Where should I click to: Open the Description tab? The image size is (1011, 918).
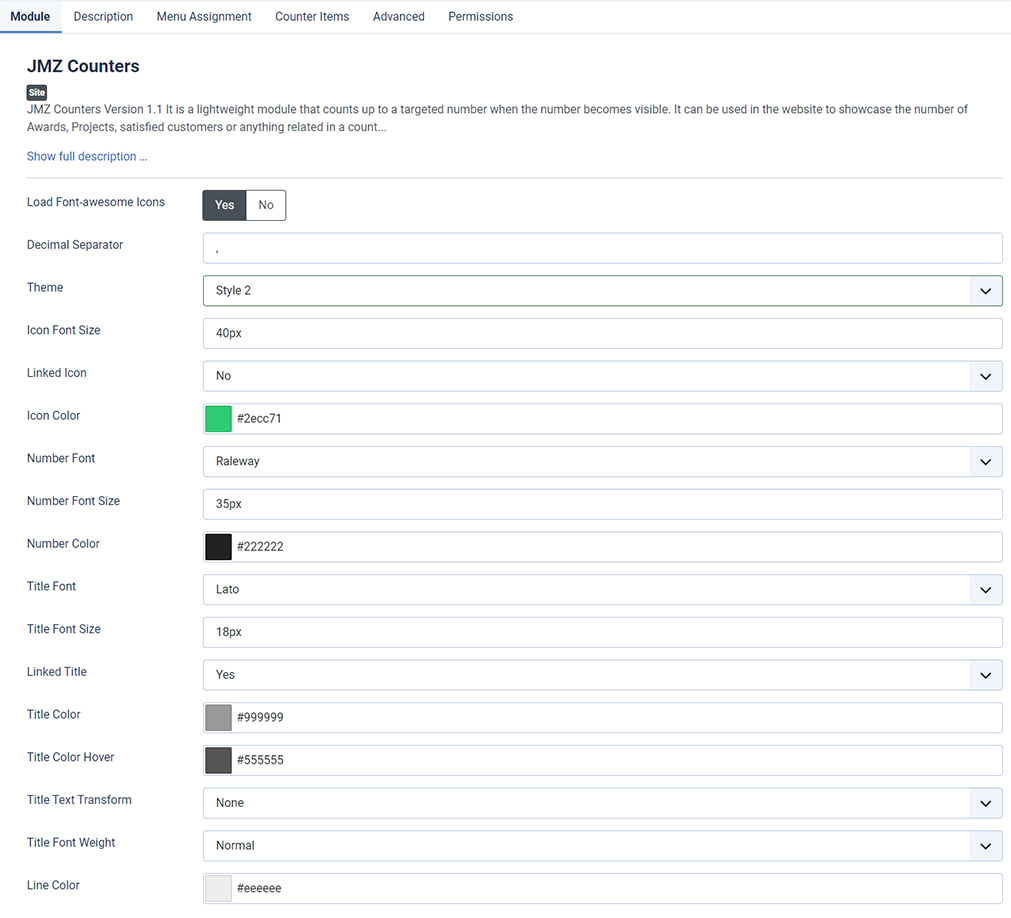103,17
